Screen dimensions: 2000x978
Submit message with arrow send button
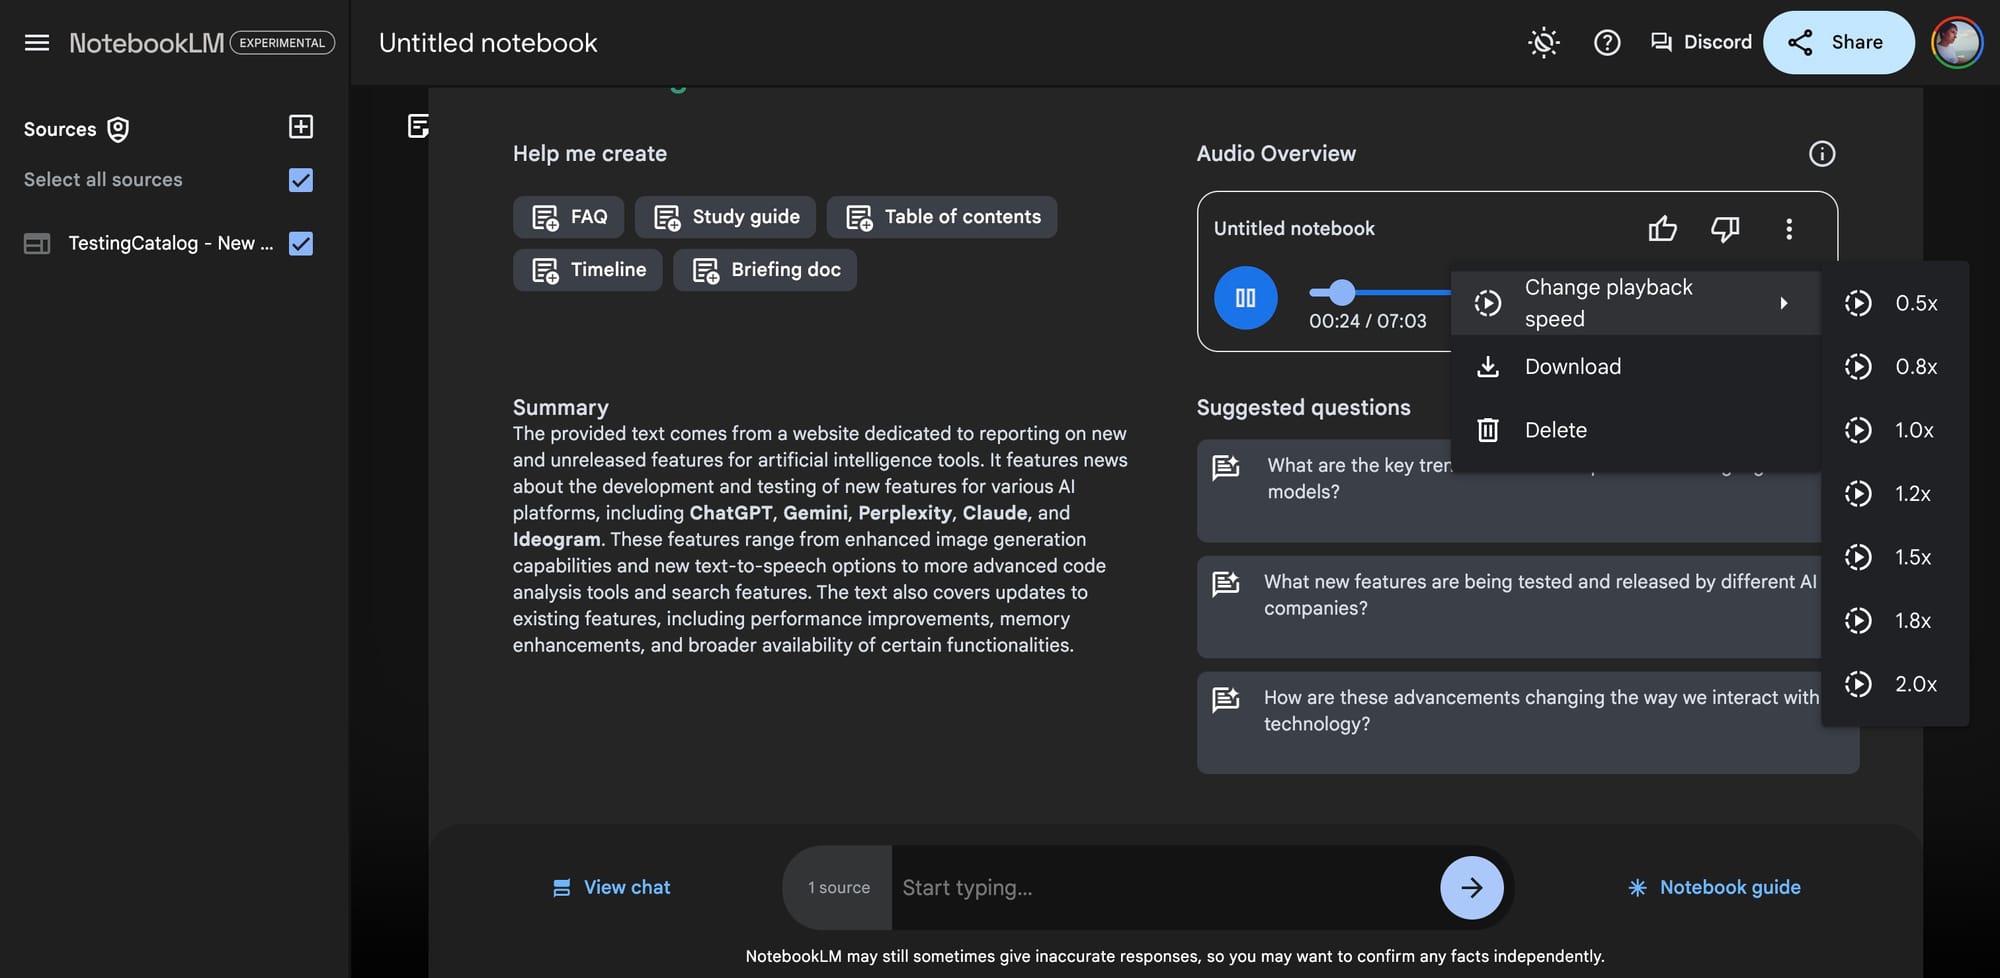(x=1472, y=888)
